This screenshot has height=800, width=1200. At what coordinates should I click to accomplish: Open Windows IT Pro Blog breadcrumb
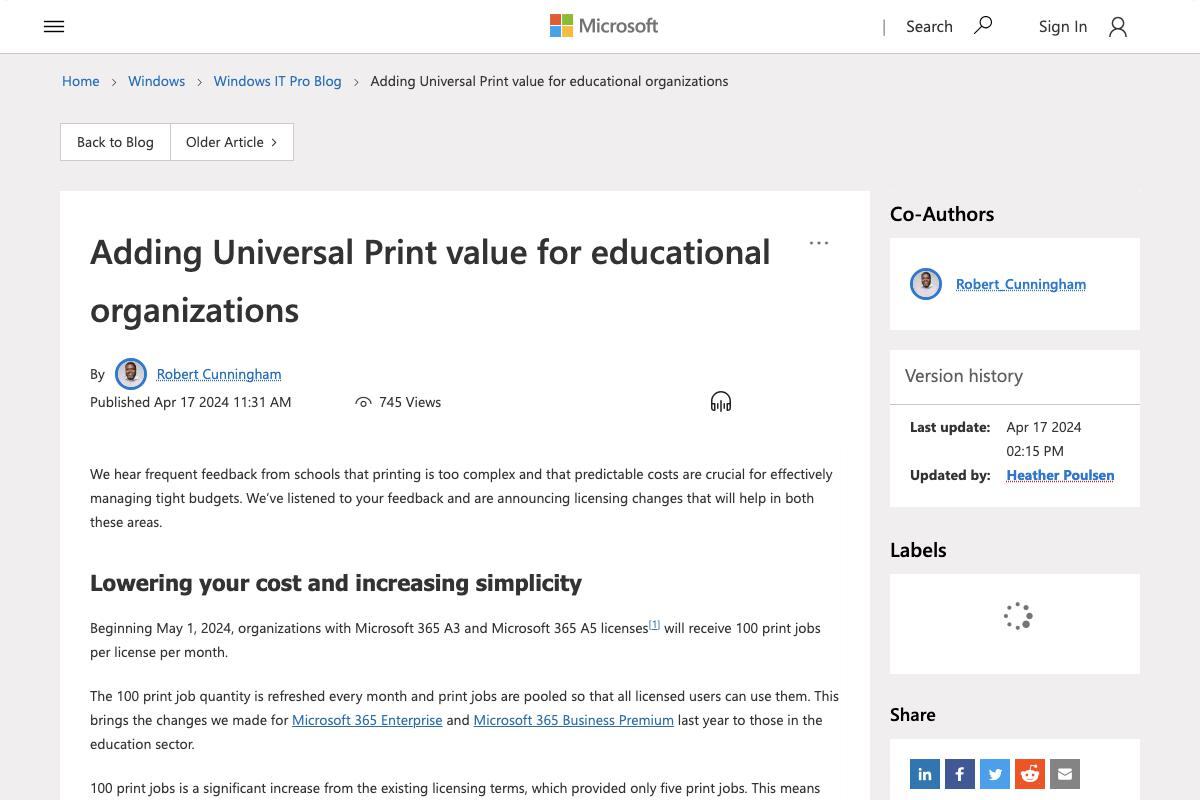[x=277, y=81]
